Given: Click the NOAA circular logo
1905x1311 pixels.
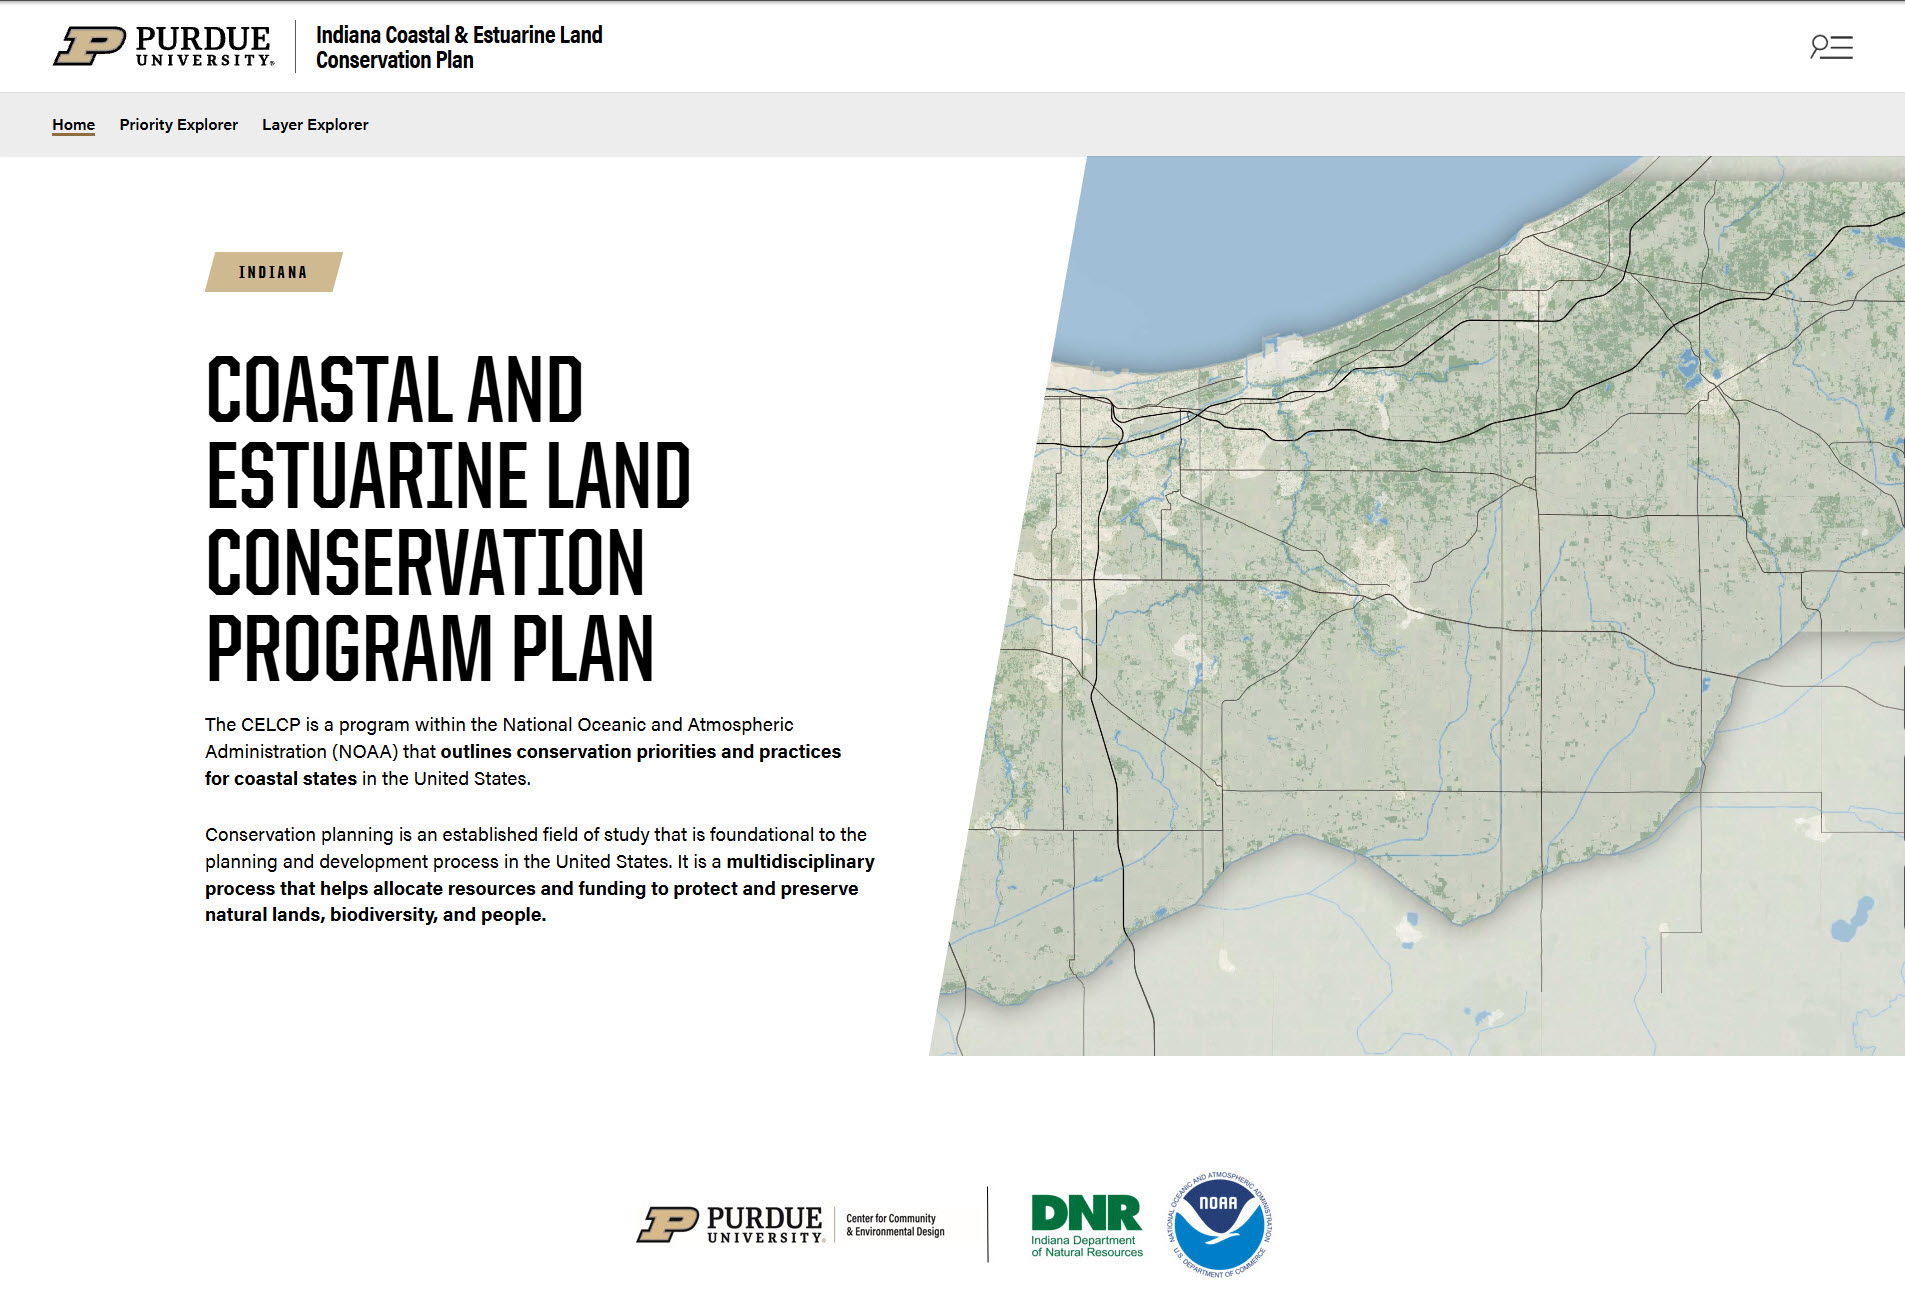Looking at the screenshot, I should (1220, 1224).
